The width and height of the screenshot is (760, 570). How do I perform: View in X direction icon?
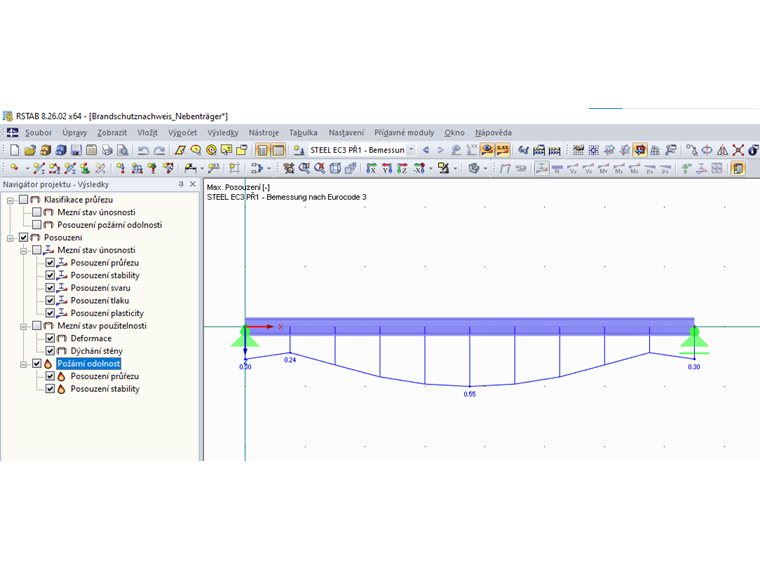(371, 168)
